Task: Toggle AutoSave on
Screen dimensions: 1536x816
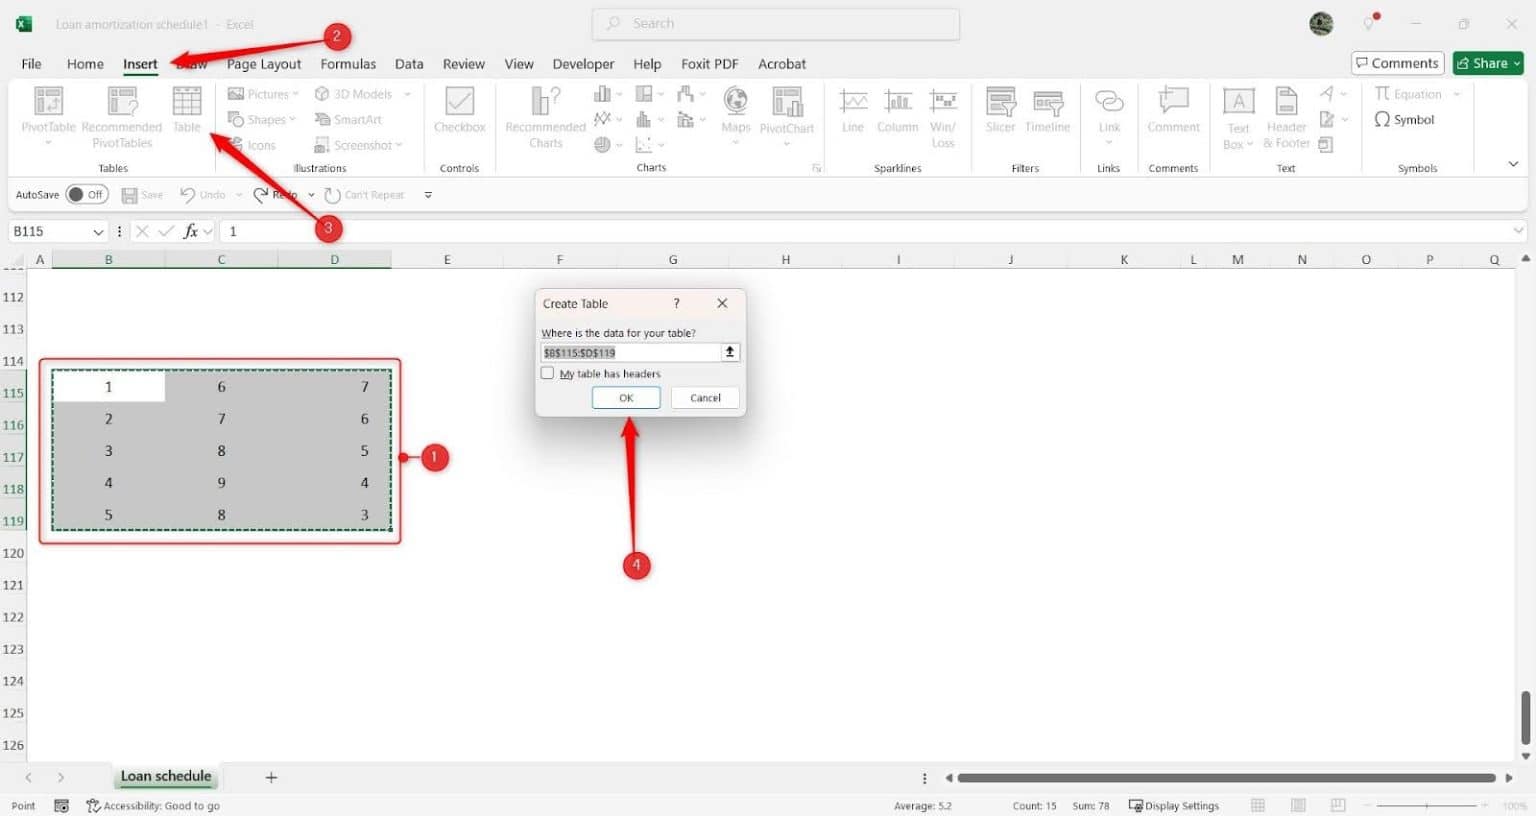Action: [87, 194]
